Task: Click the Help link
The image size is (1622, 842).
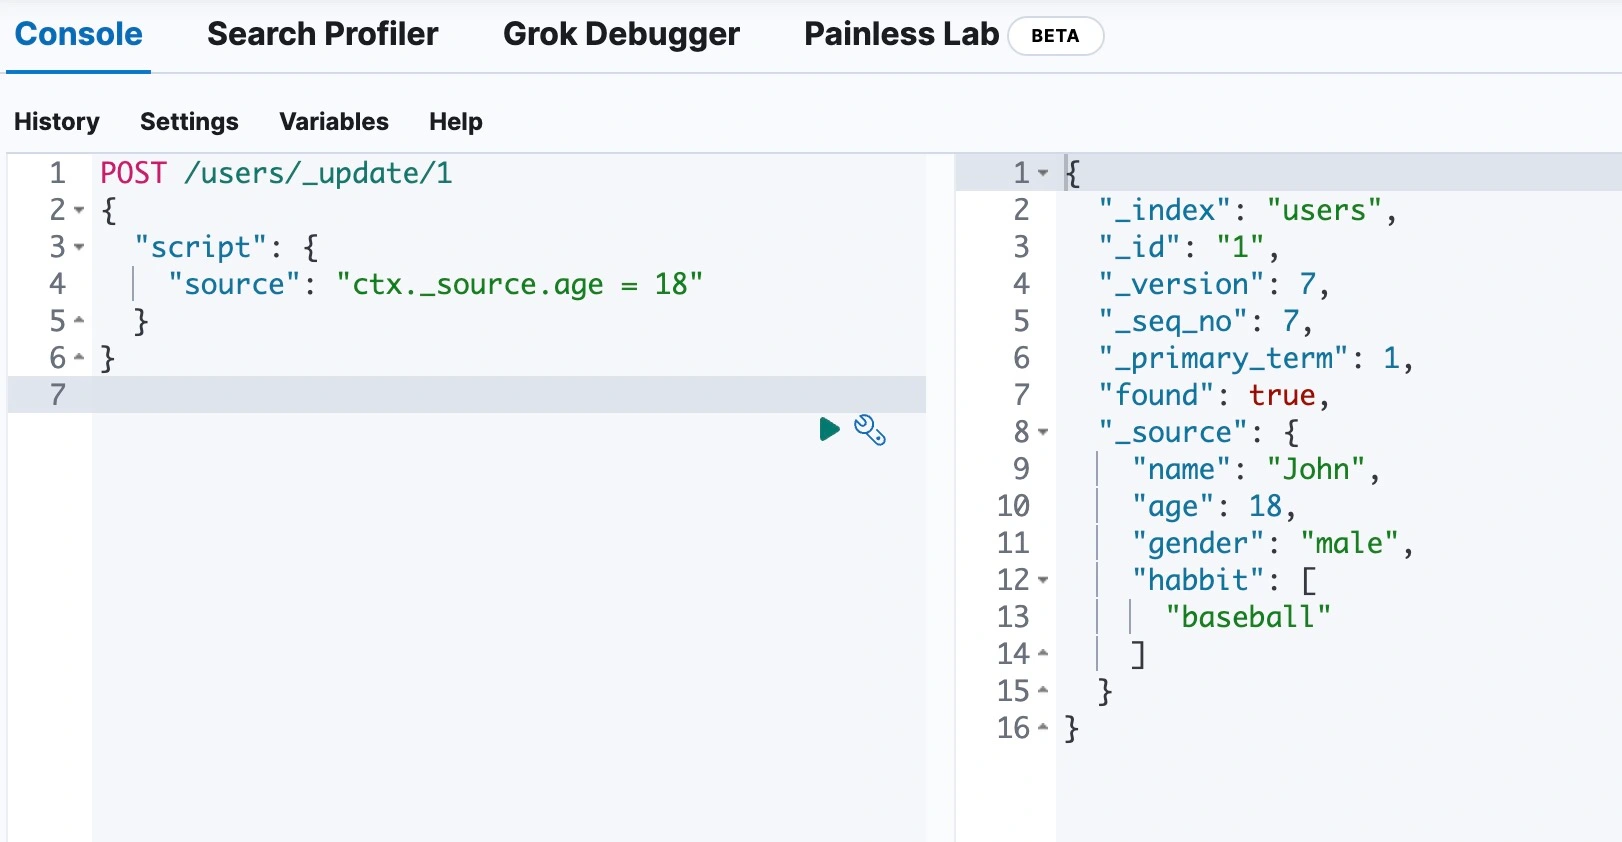Action: tap(455, 122)
